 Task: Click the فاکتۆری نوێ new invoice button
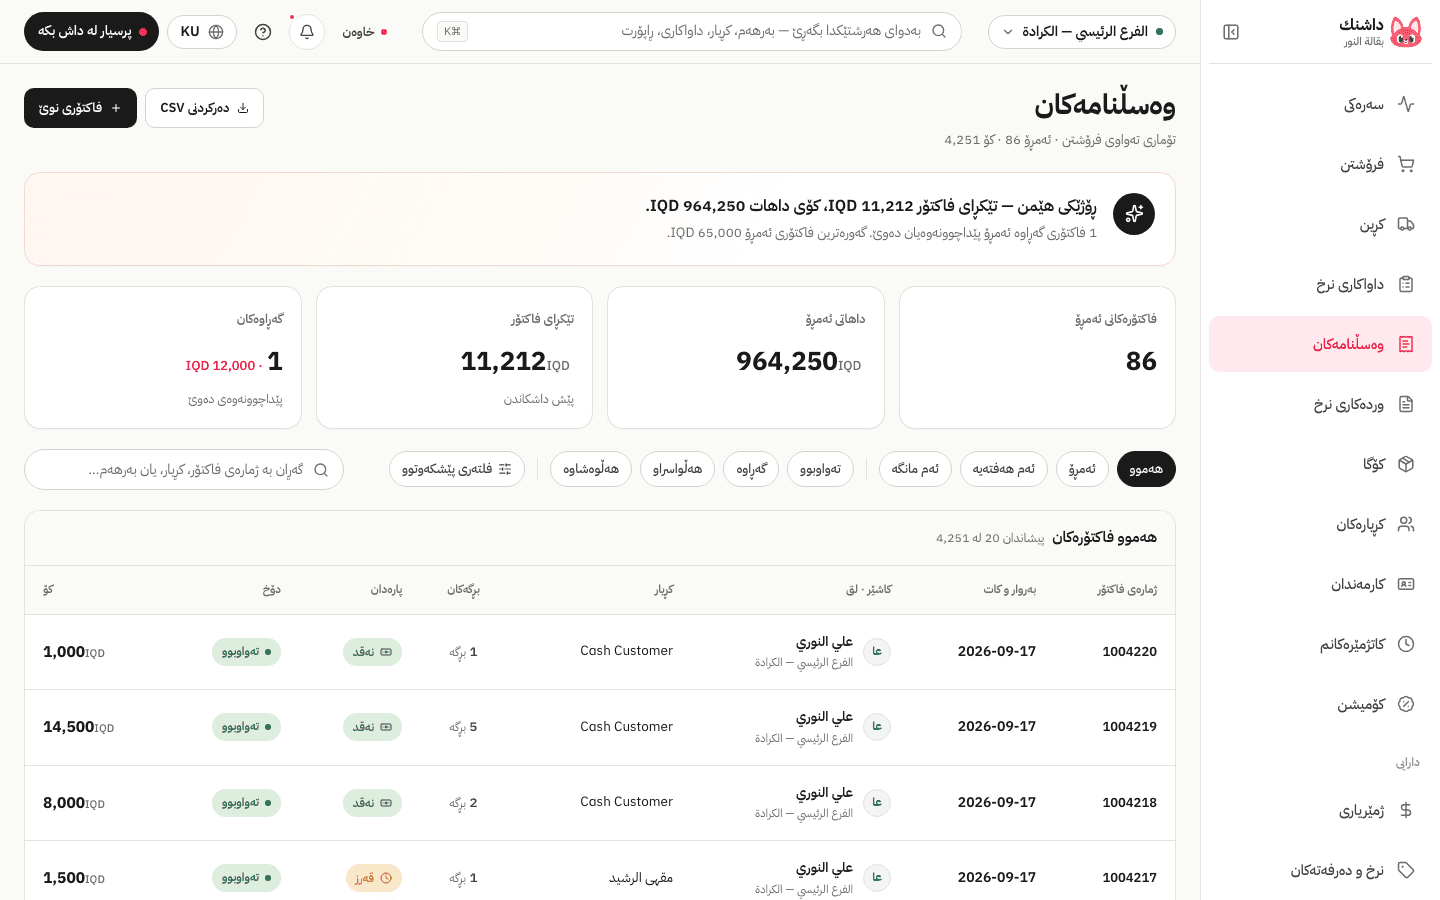pos(80,108)
